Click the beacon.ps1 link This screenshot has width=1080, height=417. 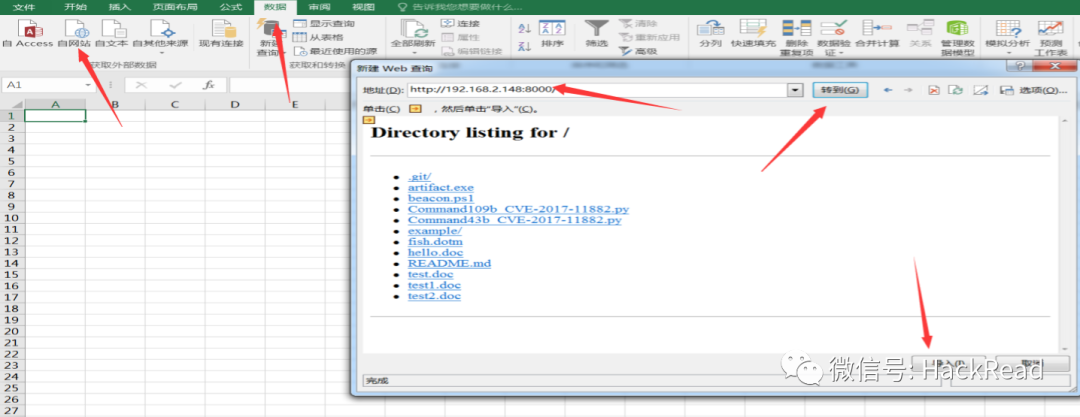click(441, 199)
